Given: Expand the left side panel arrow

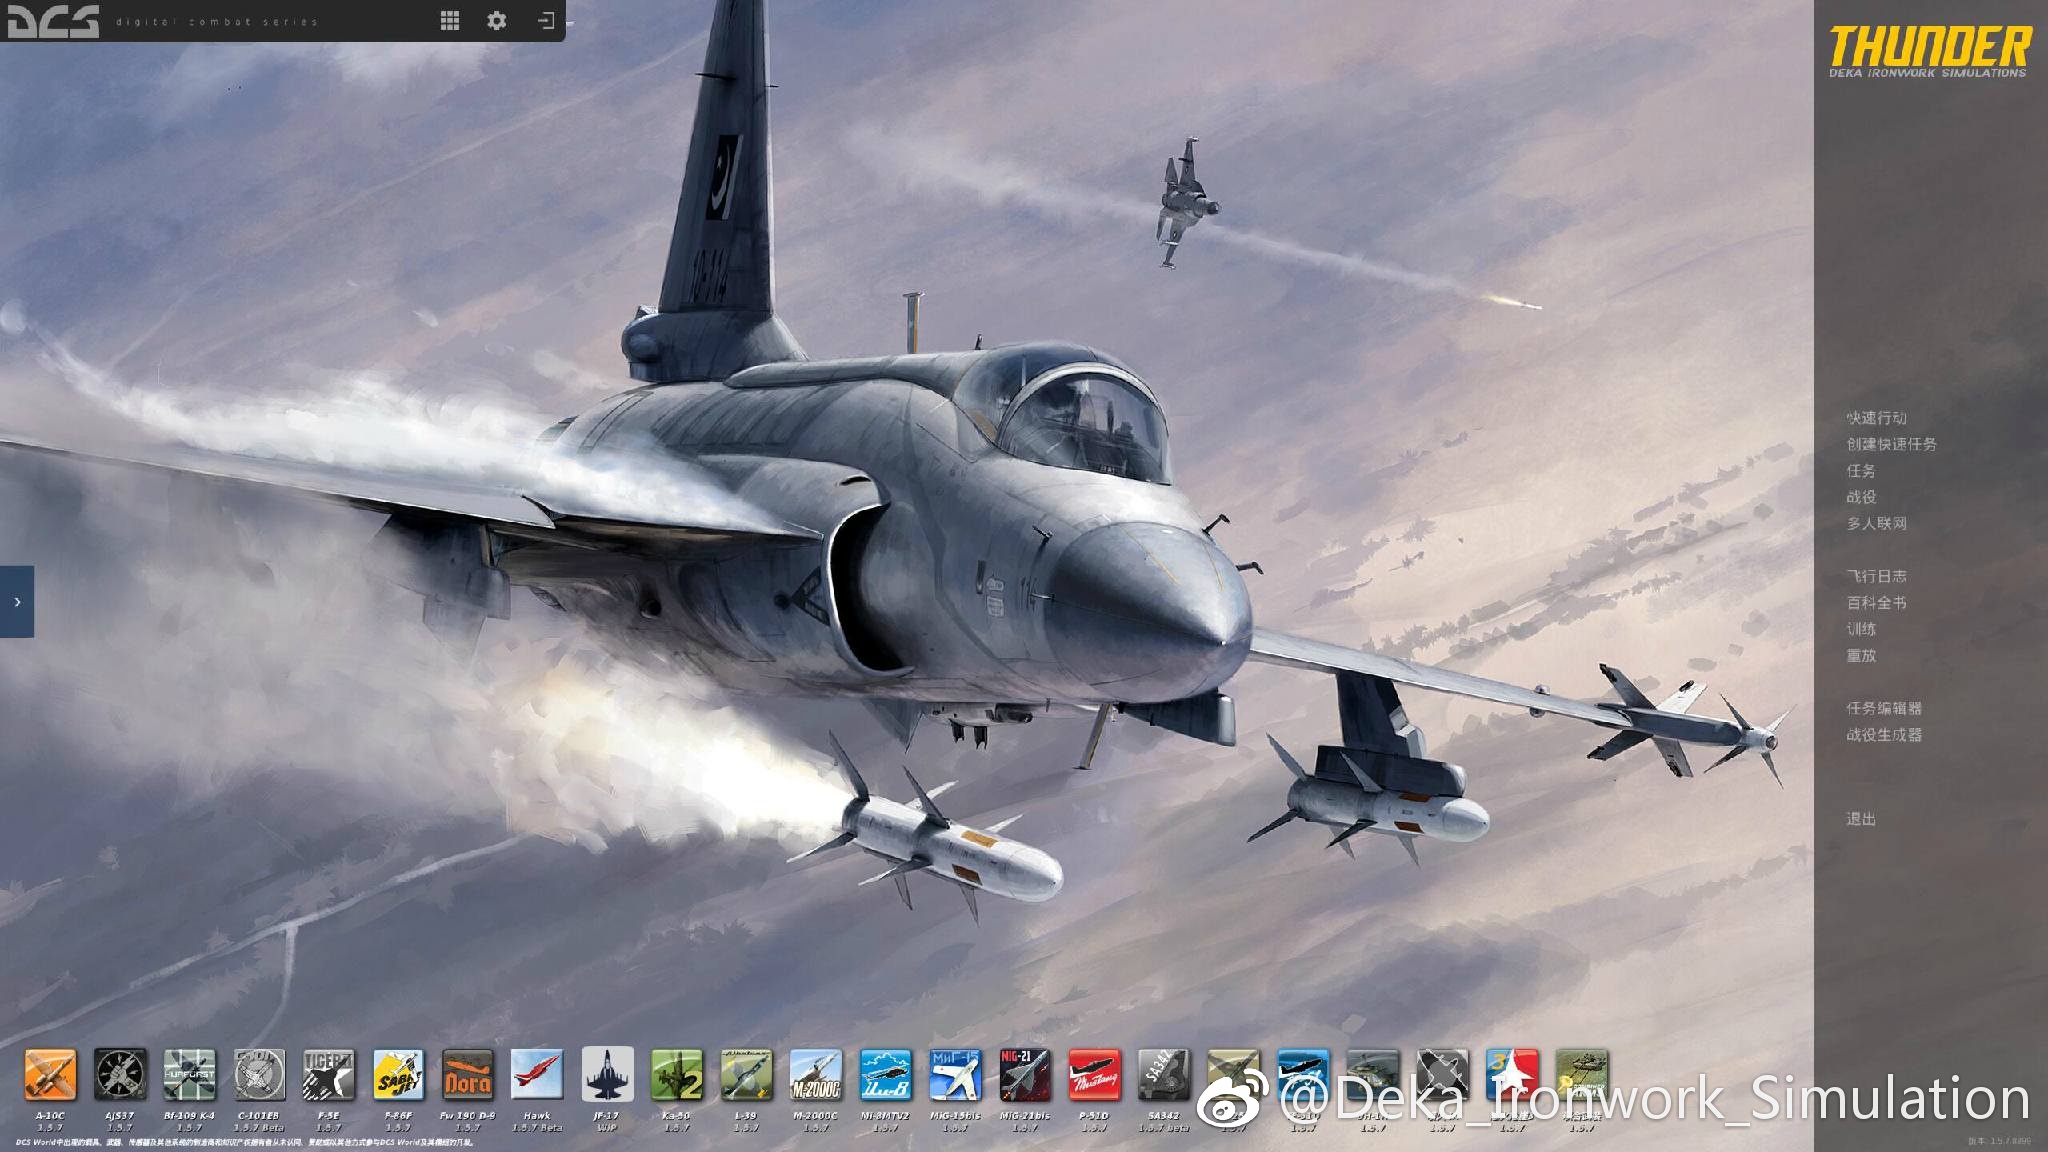Looking at the screenshot, I should coord(17,601).
